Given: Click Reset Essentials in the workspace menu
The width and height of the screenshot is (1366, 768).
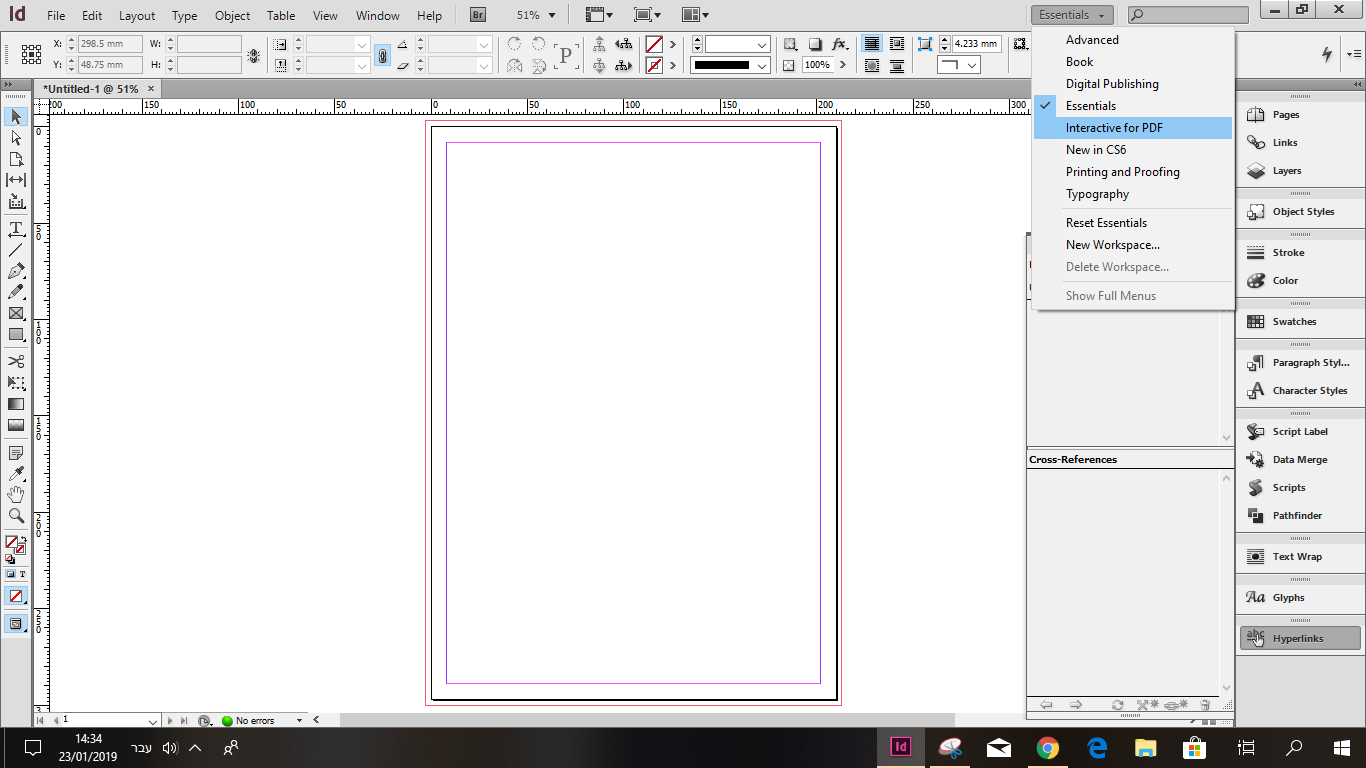Looking at the screenshot, I should pyautogui.click(x=1106, y=222).
